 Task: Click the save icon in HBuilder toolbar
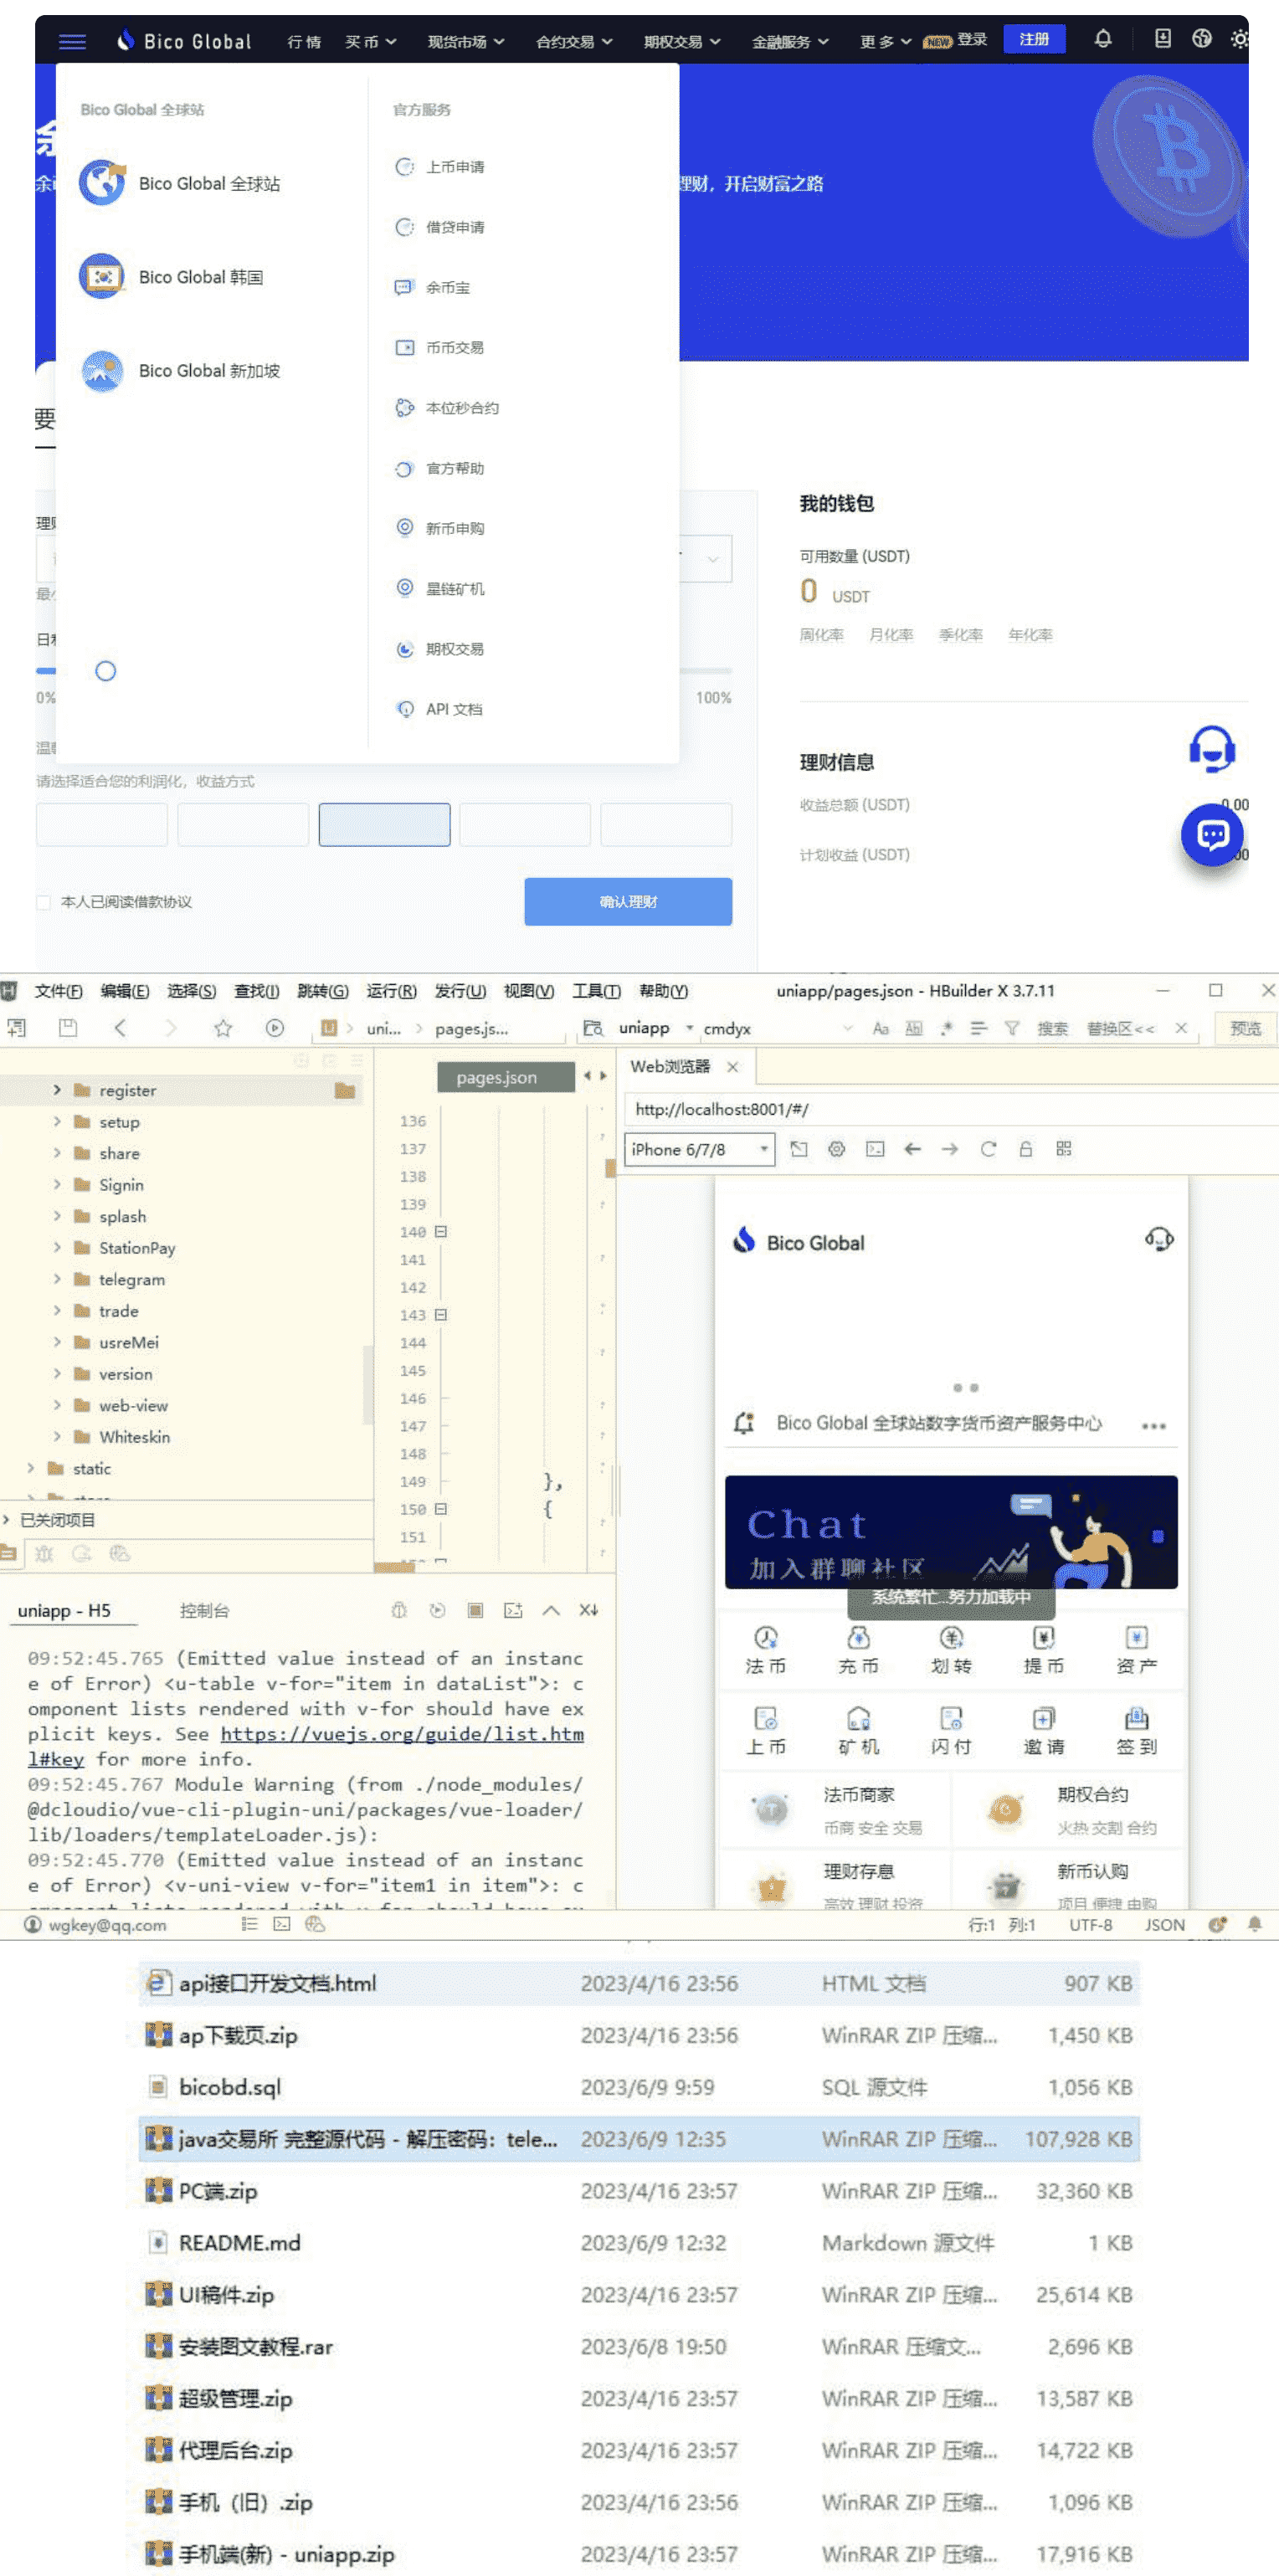pos(67,1028)
